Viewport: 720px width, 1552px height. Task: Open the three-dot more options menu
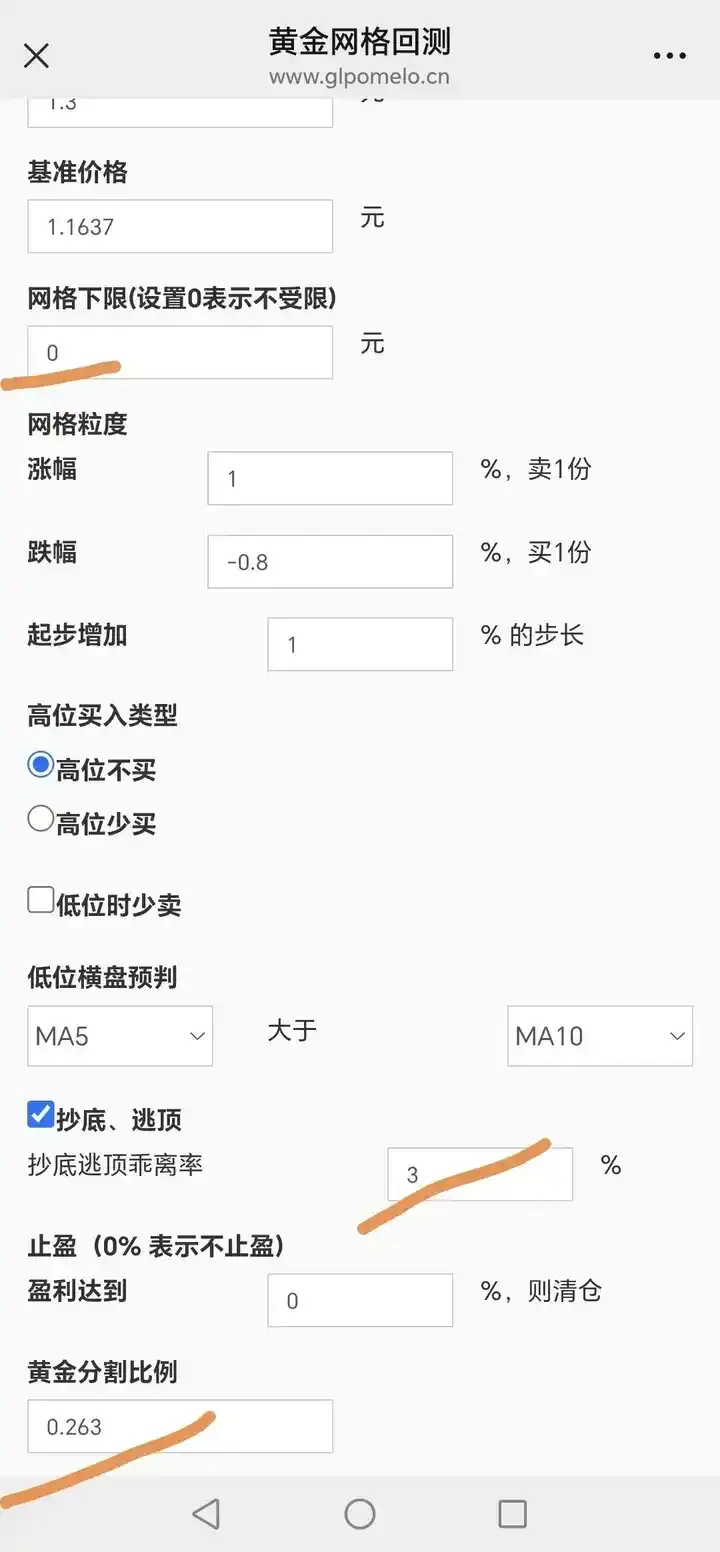(669, 56)
